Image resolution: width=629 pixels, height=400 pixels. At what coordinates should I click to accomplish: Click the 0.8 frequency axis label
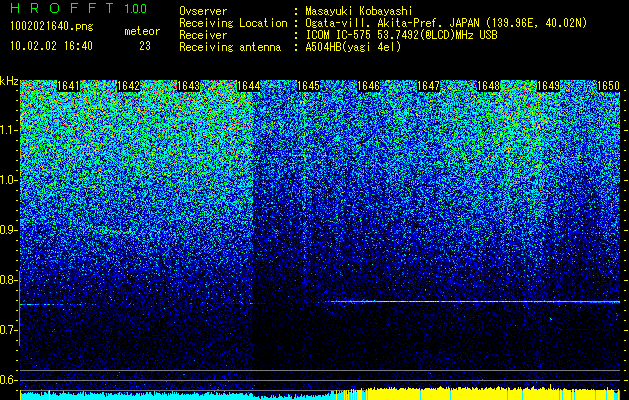(x=8, y=280)
